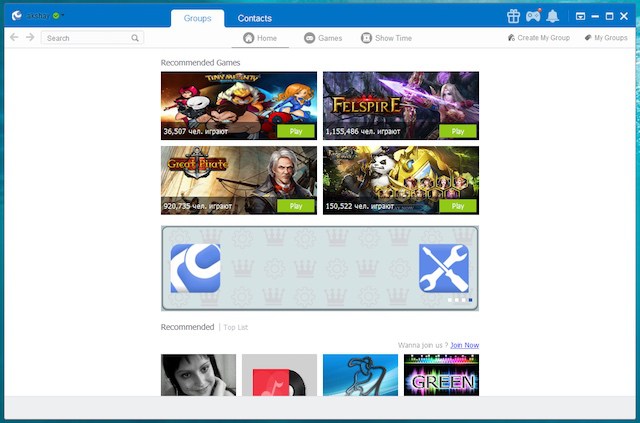
Task: Select the Games section tab
Action: click(323, 38)
